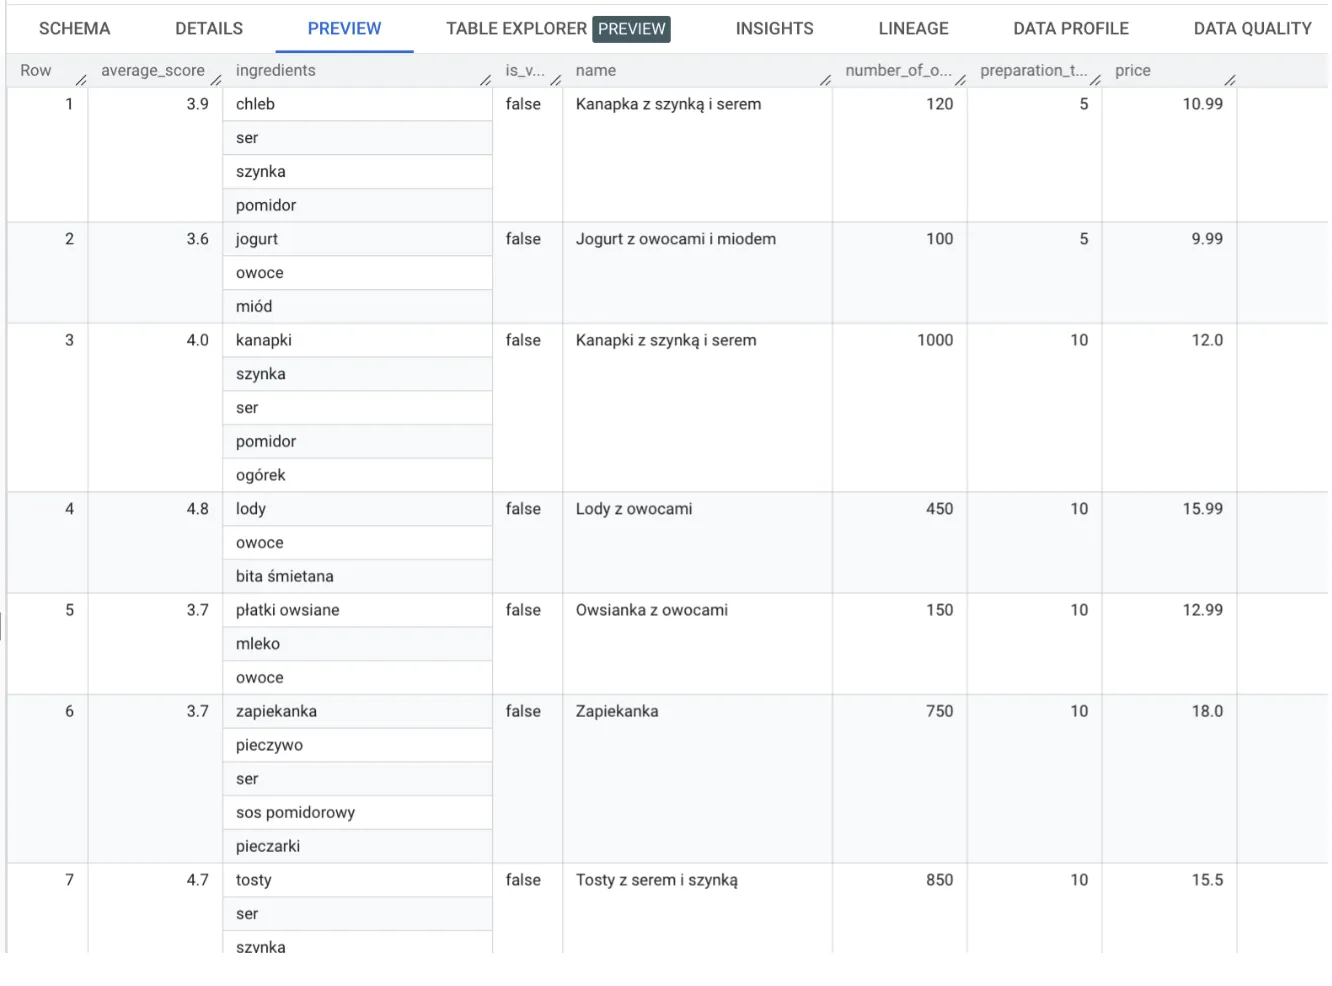Click the name column resize handle
The height and width of the screenshot is (986, 1332).
point(826,80)
